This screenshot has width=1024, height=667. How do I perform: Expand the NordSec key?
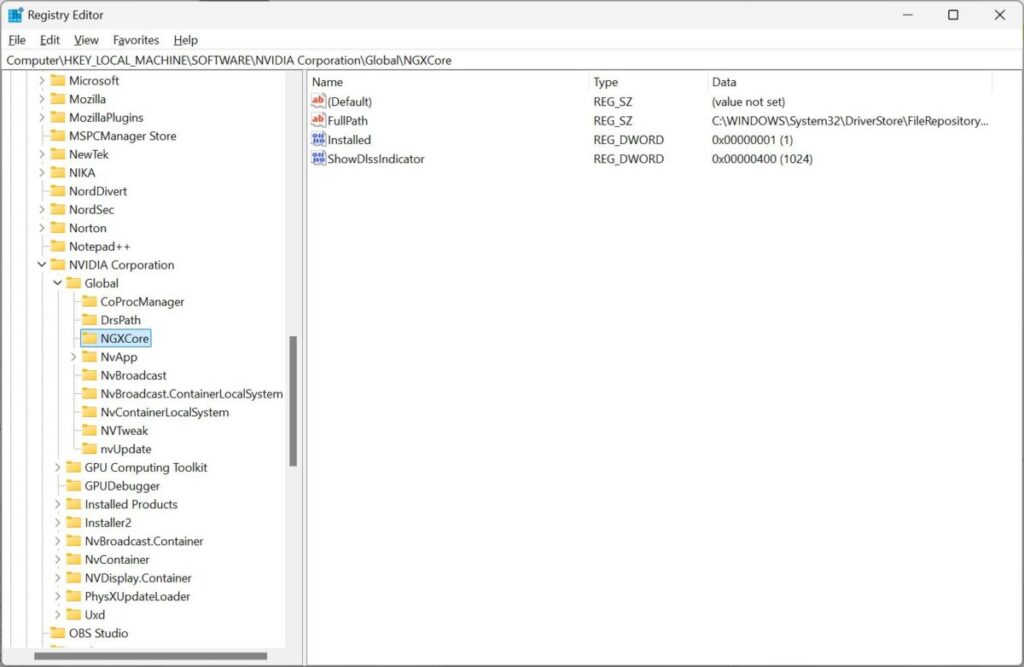(x=42, y=209)
